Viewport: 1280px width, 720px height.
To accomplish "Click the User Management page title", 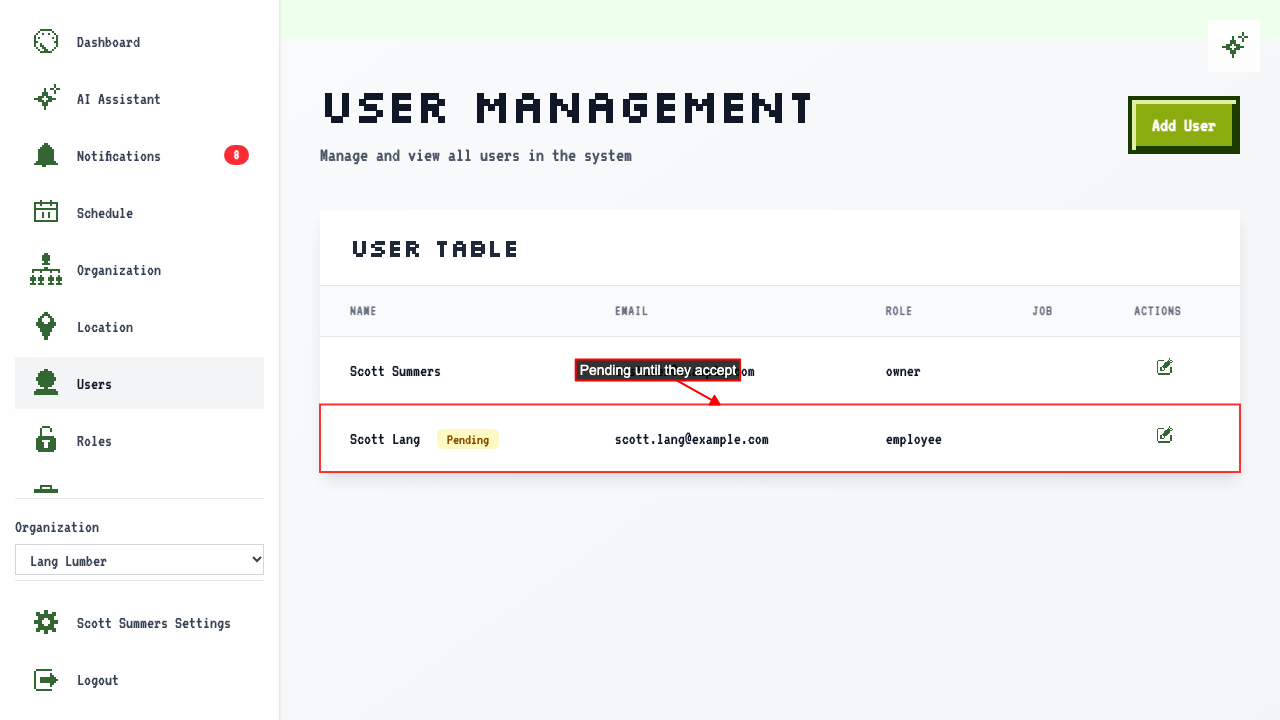I will coord(568,107).
